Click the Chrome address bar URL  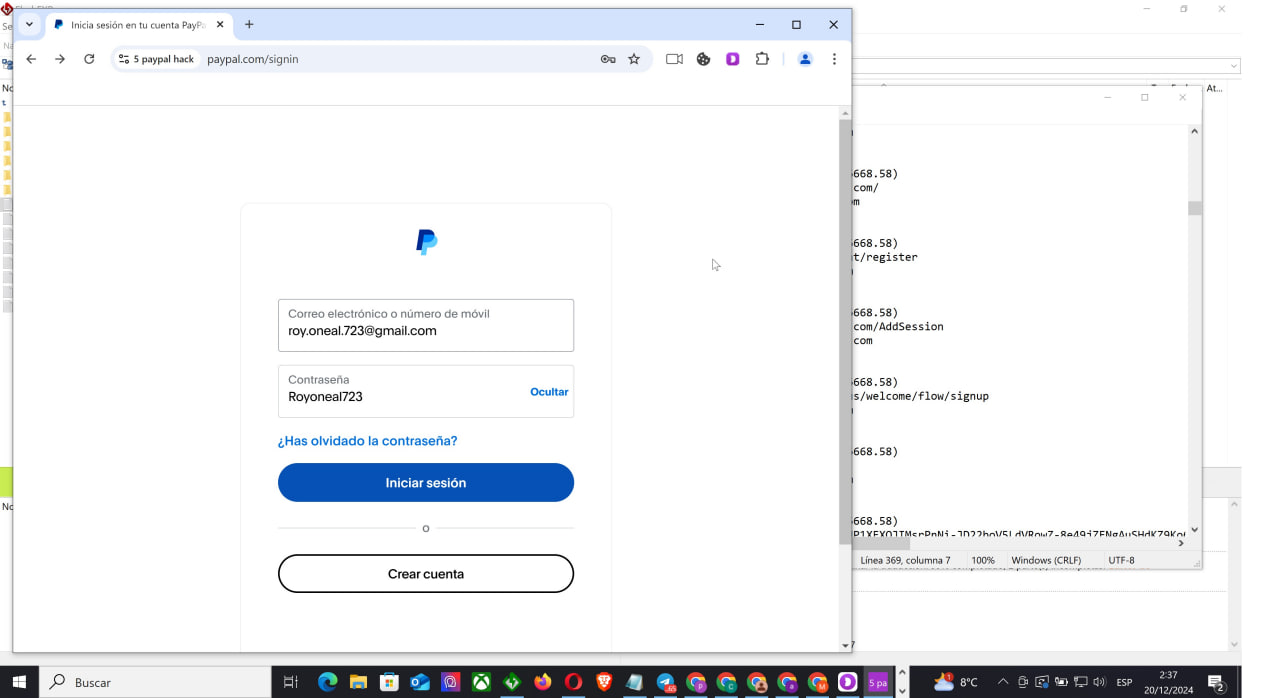(x=253, y=59)
